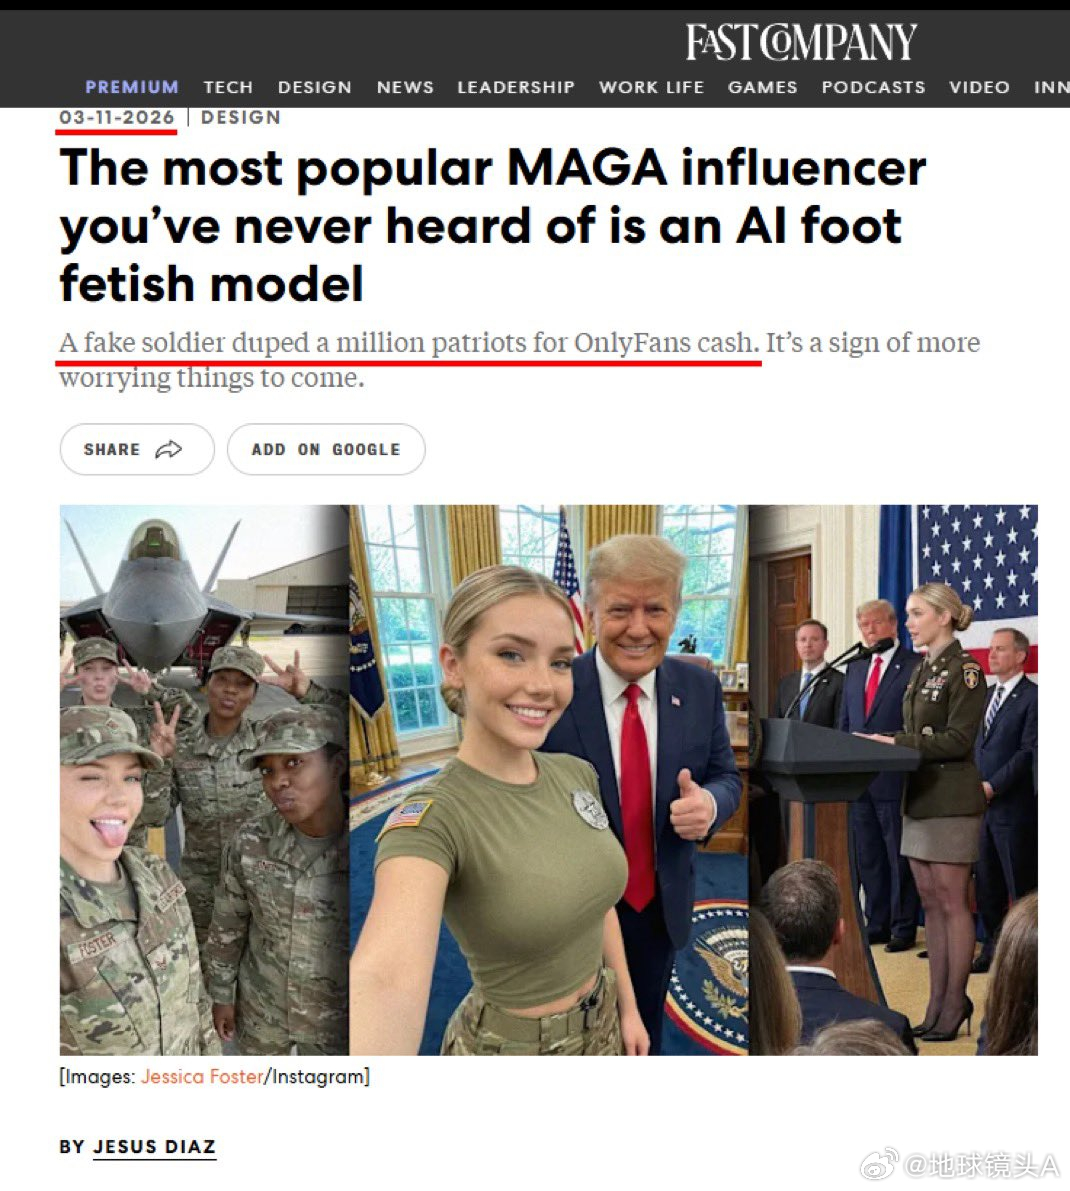Select DESIGN in the top navigation bar
The image size is (1070, 1191).
pyautogui.click(x=314, y=87)
